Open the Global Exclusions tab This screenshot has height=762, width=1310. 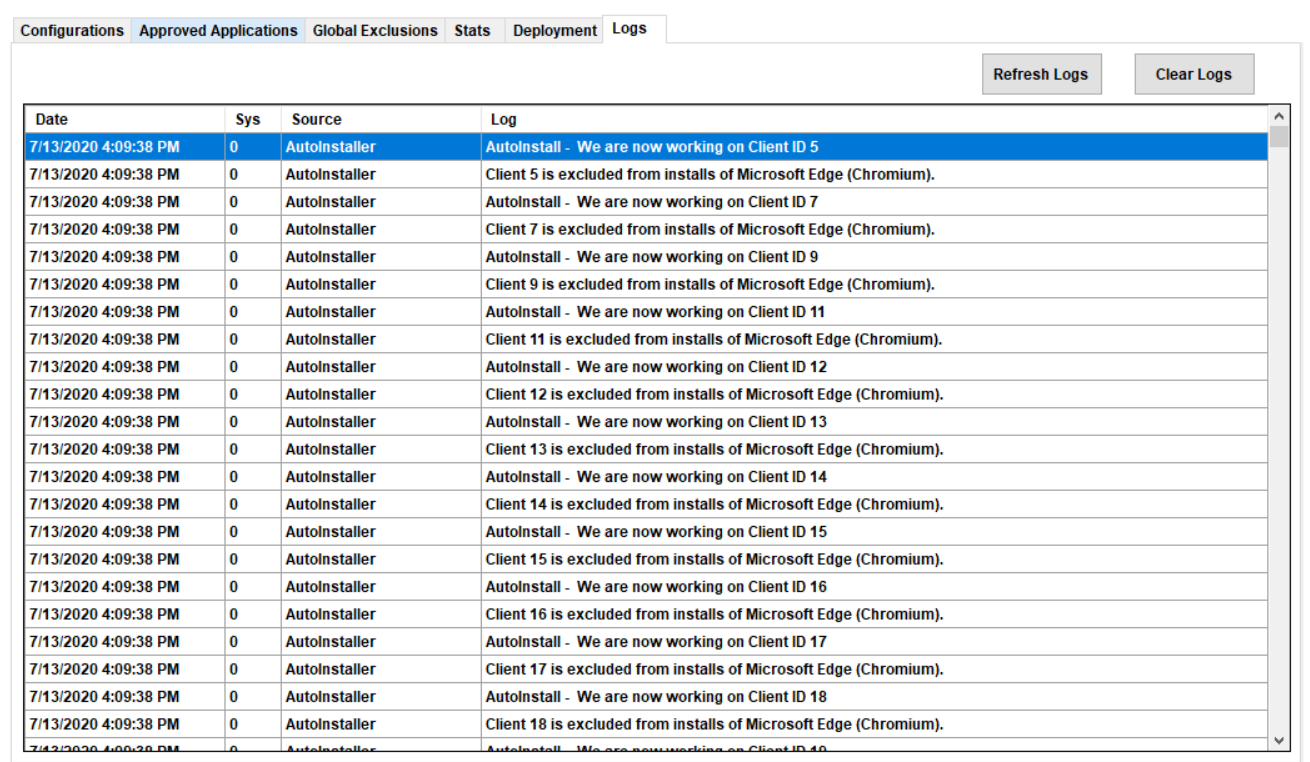[x=375, y=31]
